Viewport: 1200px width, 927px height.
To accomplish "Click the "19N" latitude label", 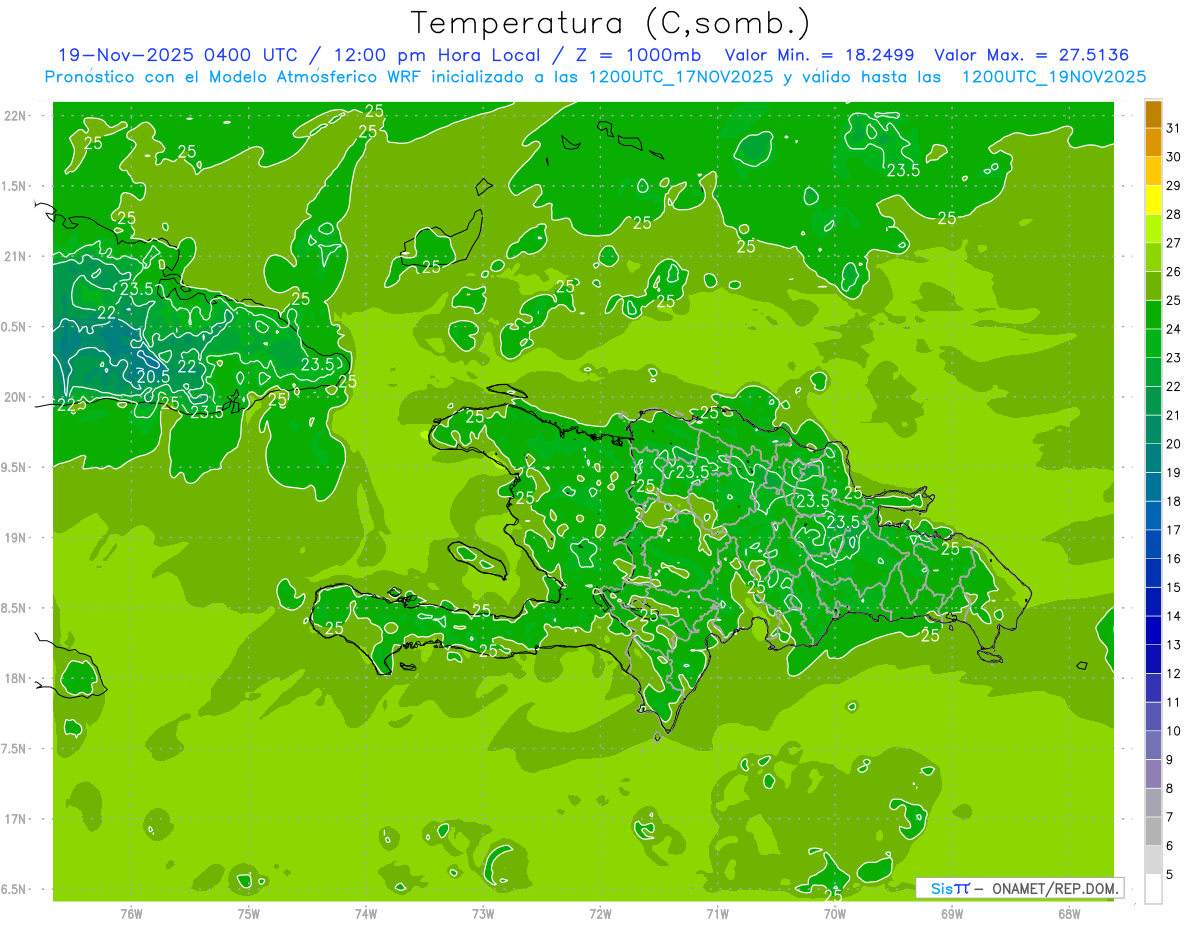I will (x=15, y=538).
